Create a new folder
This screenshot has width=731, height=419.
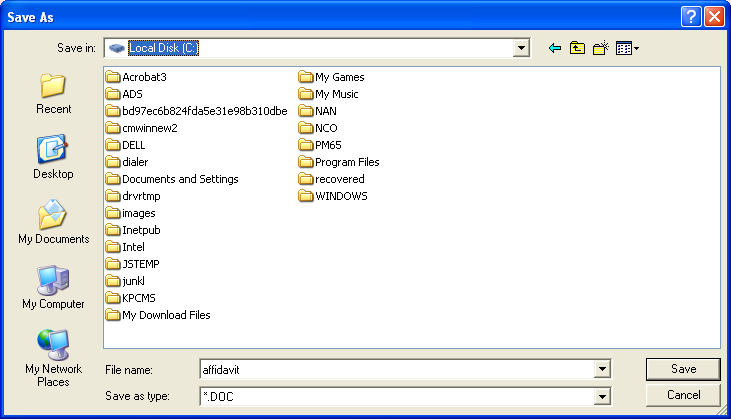coord(600,47)
